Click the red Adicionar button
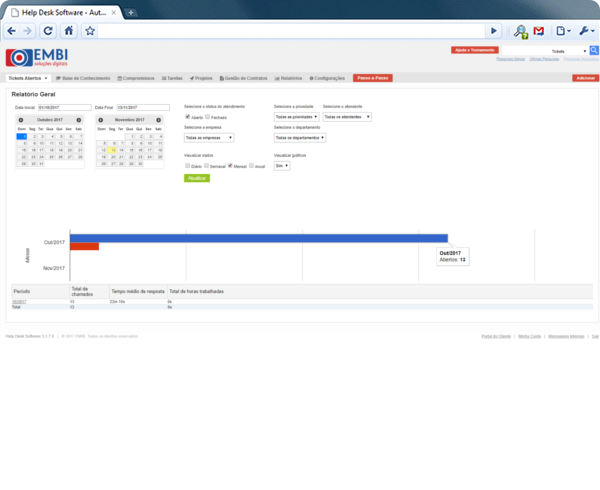Image resolution: width=600 pixels, height=490 pixels. [578, 77]
